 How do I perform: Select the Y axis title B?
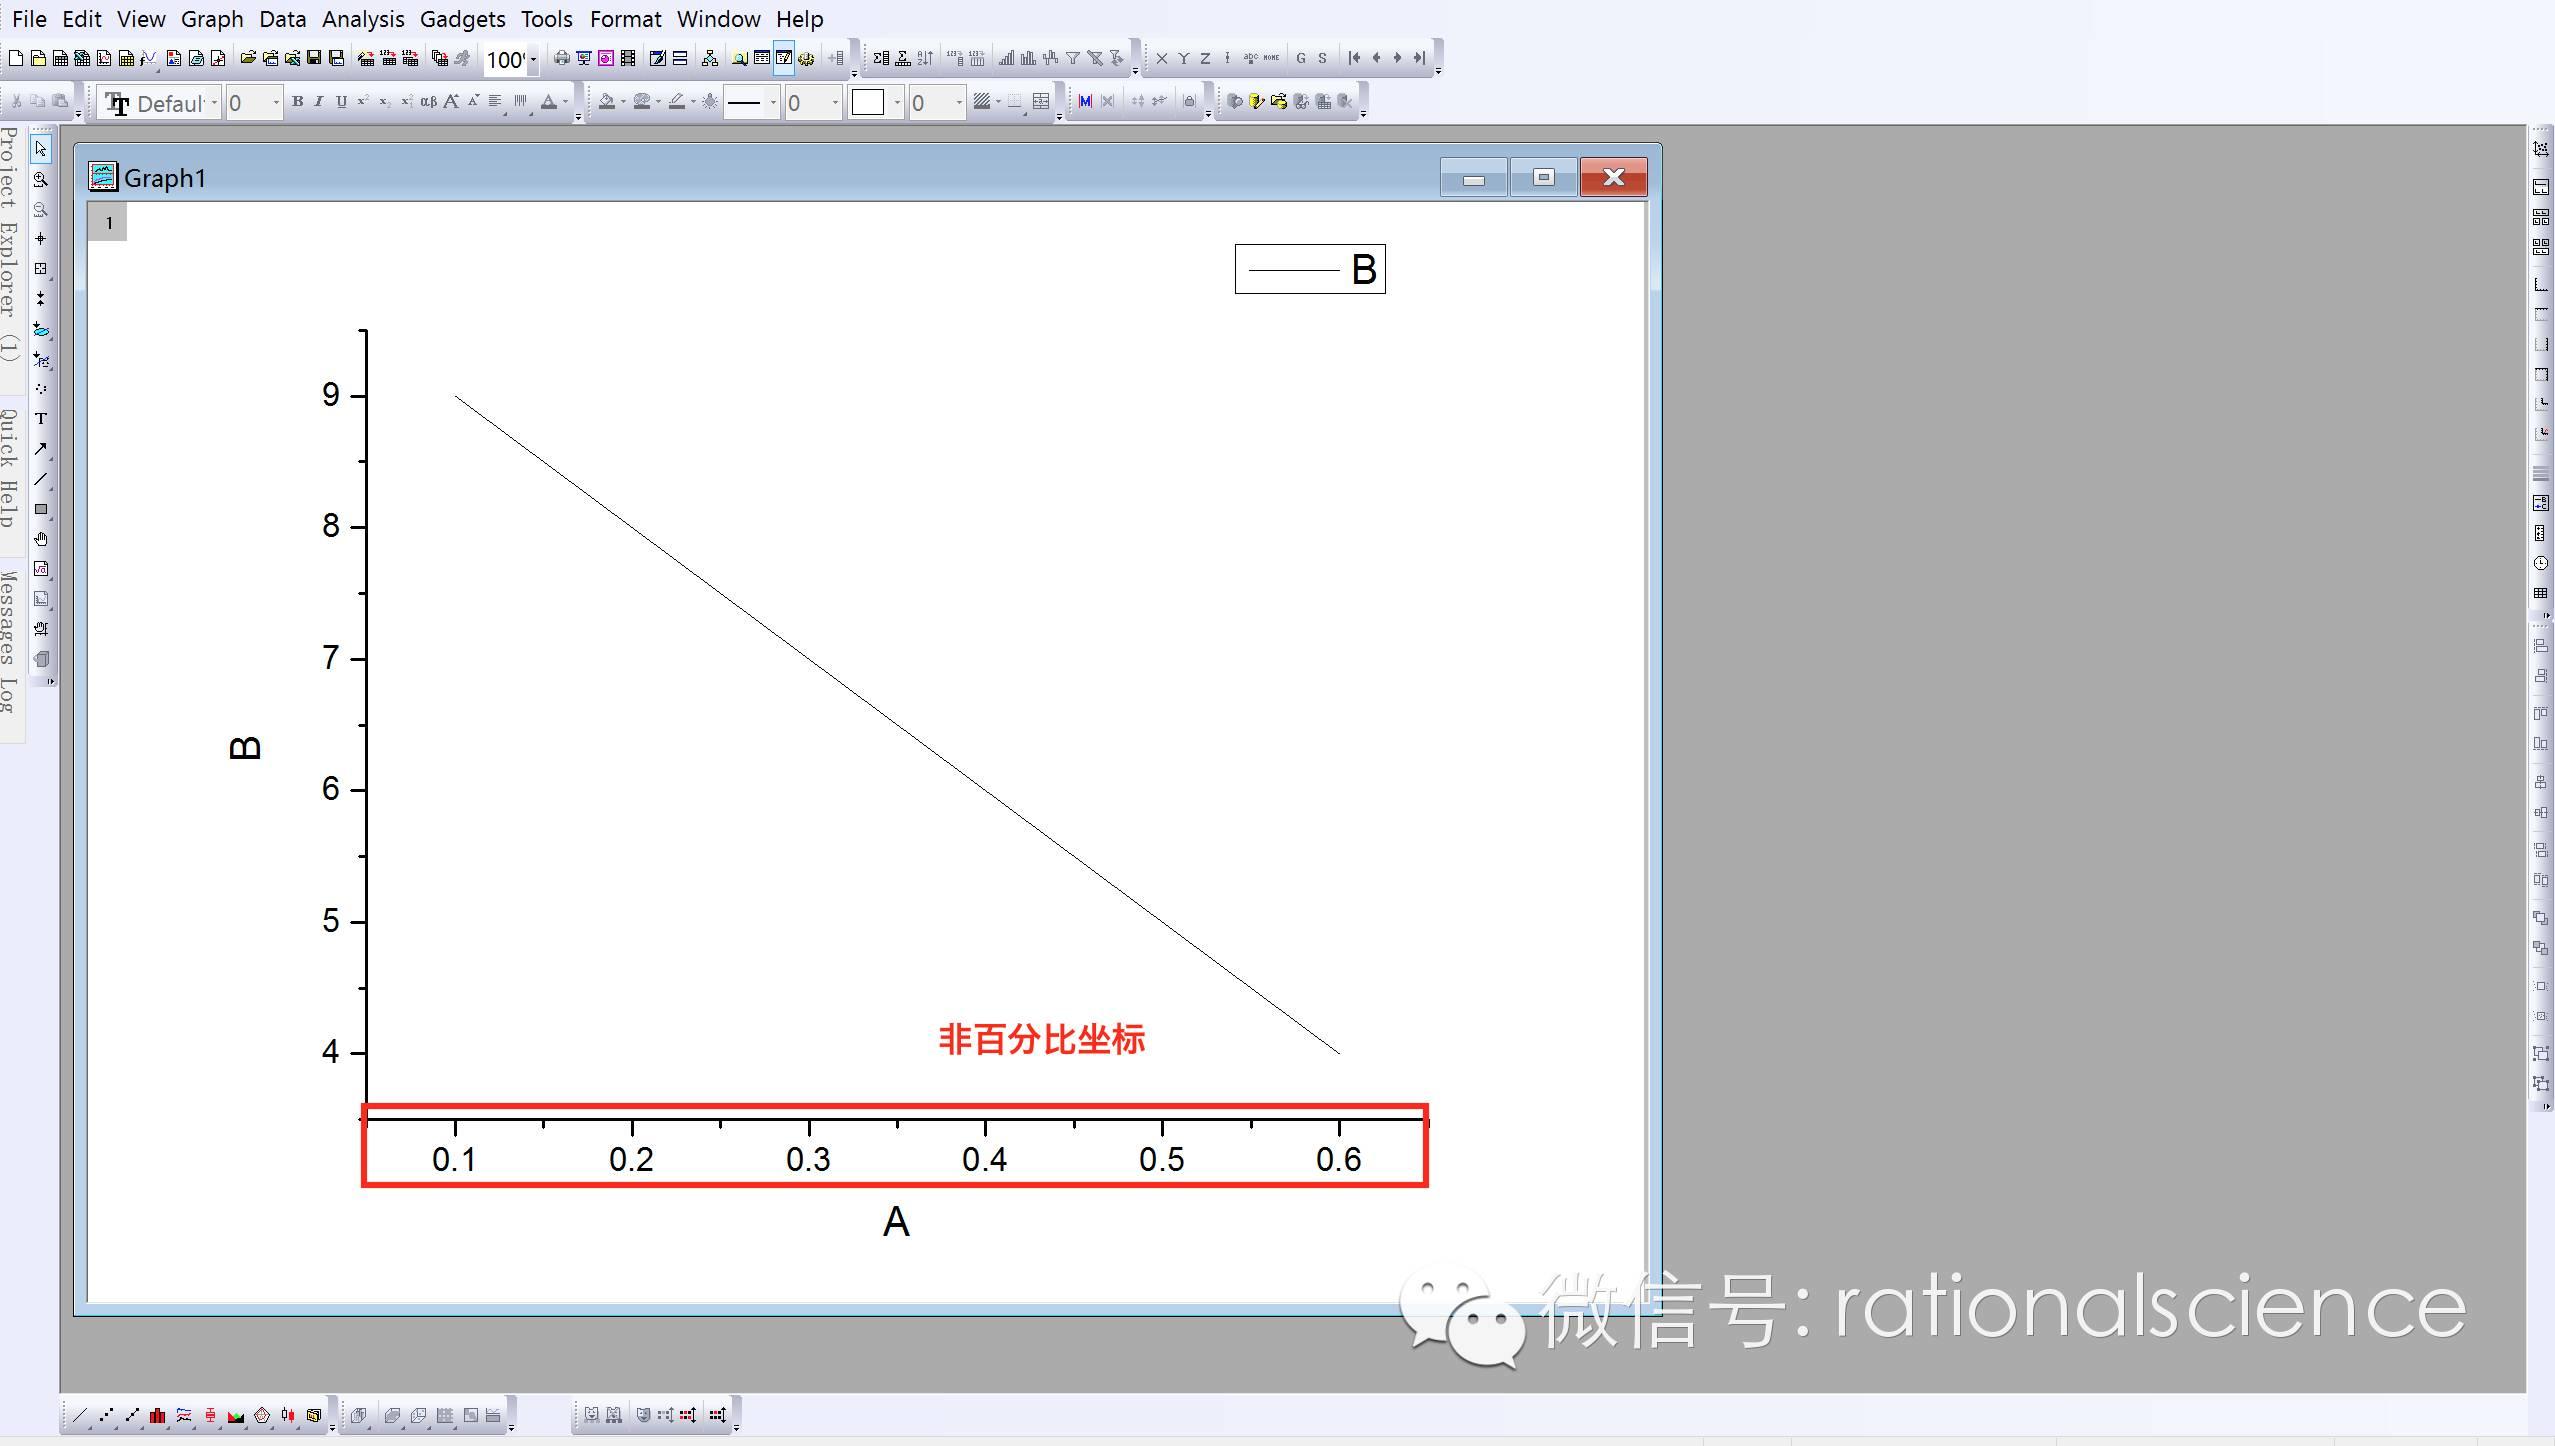point(246,748)
